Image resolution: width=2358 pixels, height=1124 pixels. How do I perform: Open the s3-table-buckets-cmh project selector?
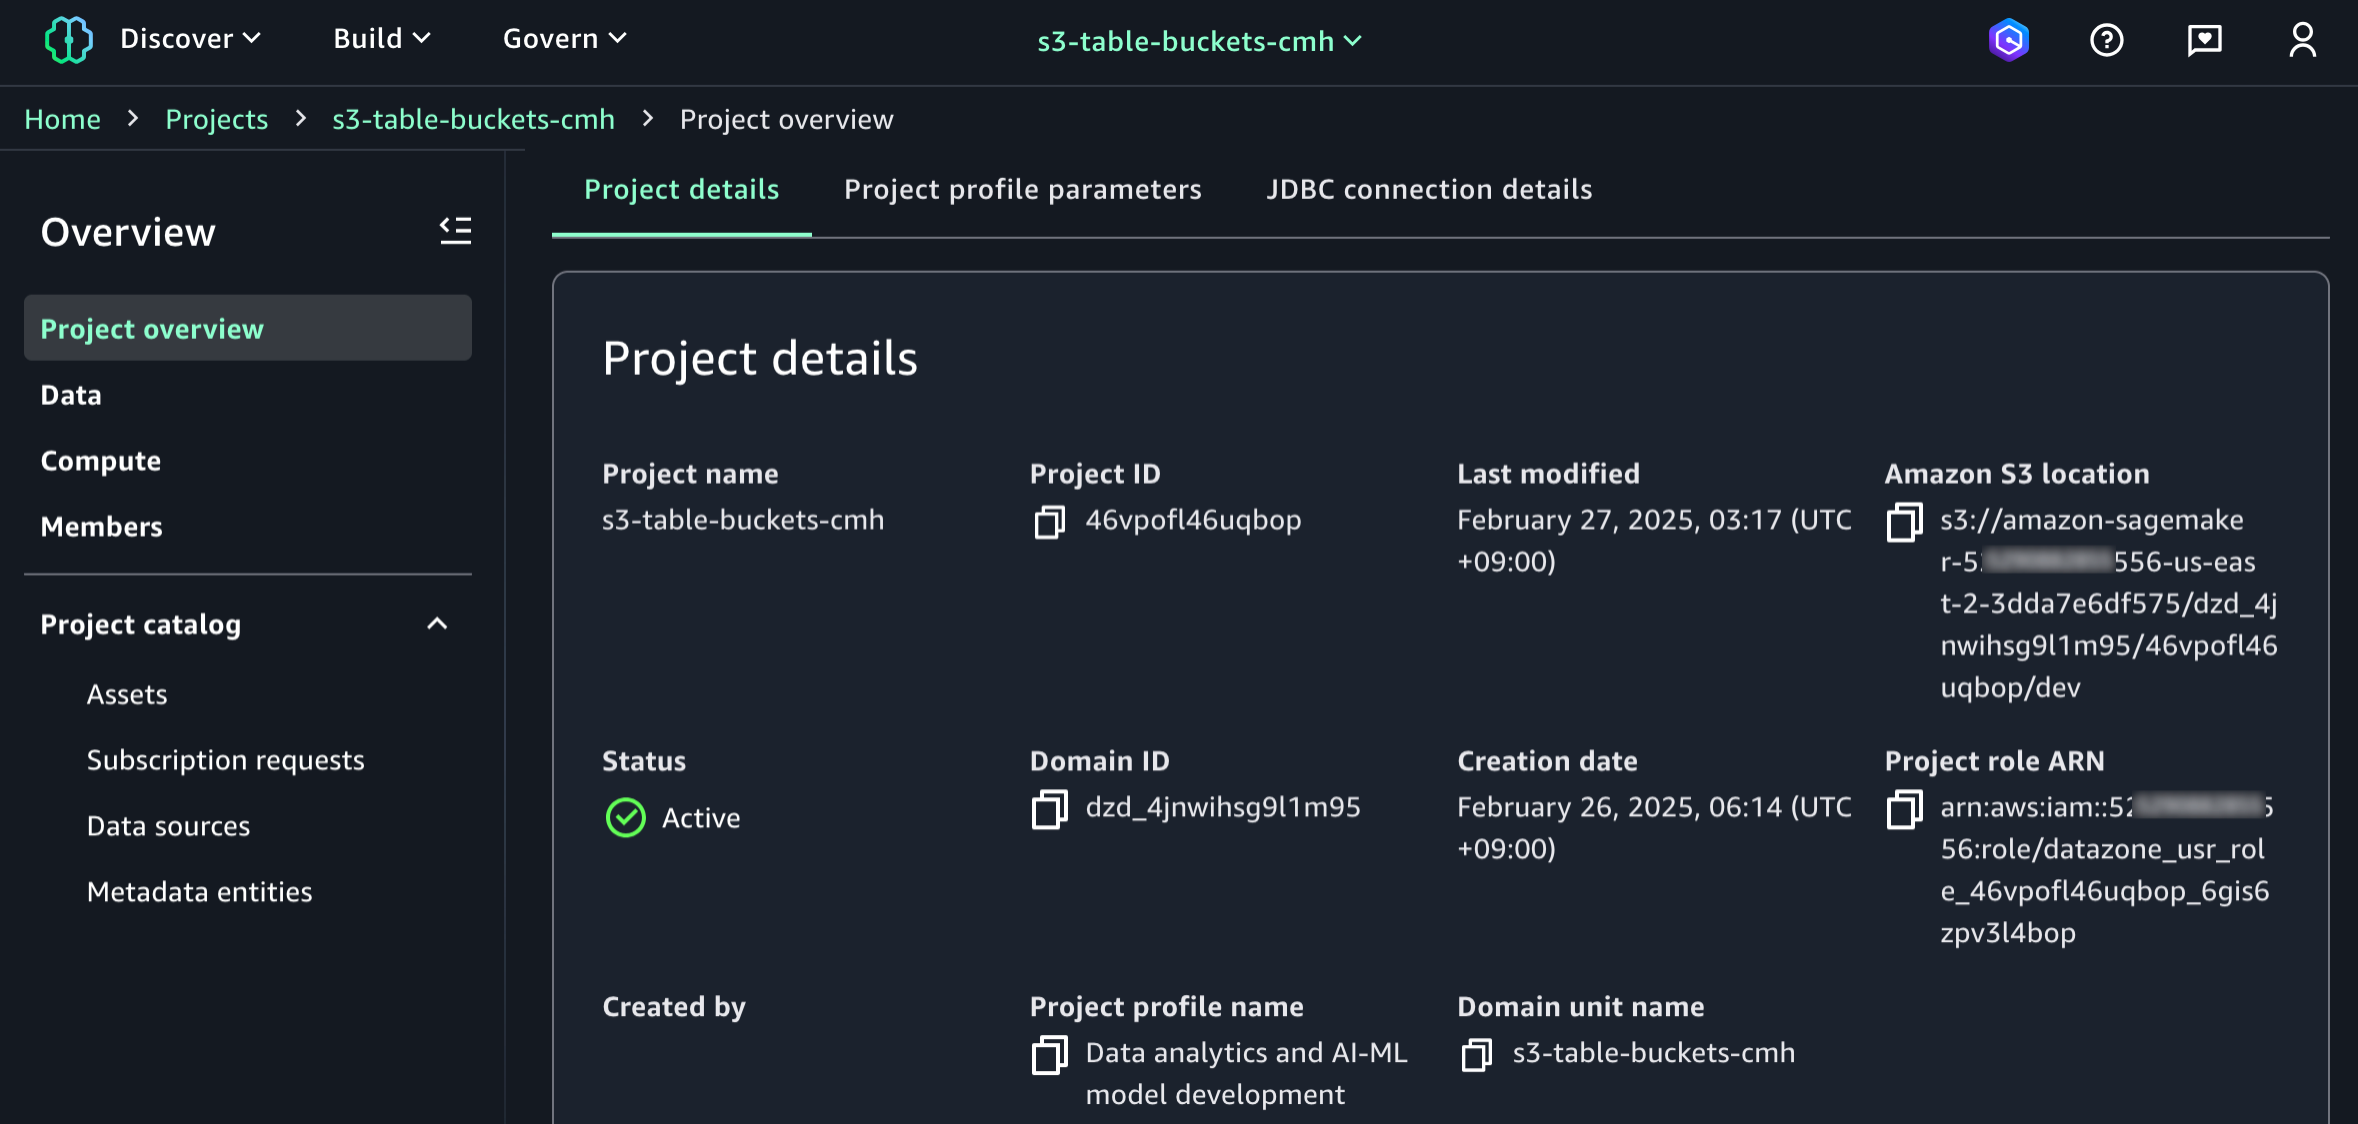tap(1198, 41)
